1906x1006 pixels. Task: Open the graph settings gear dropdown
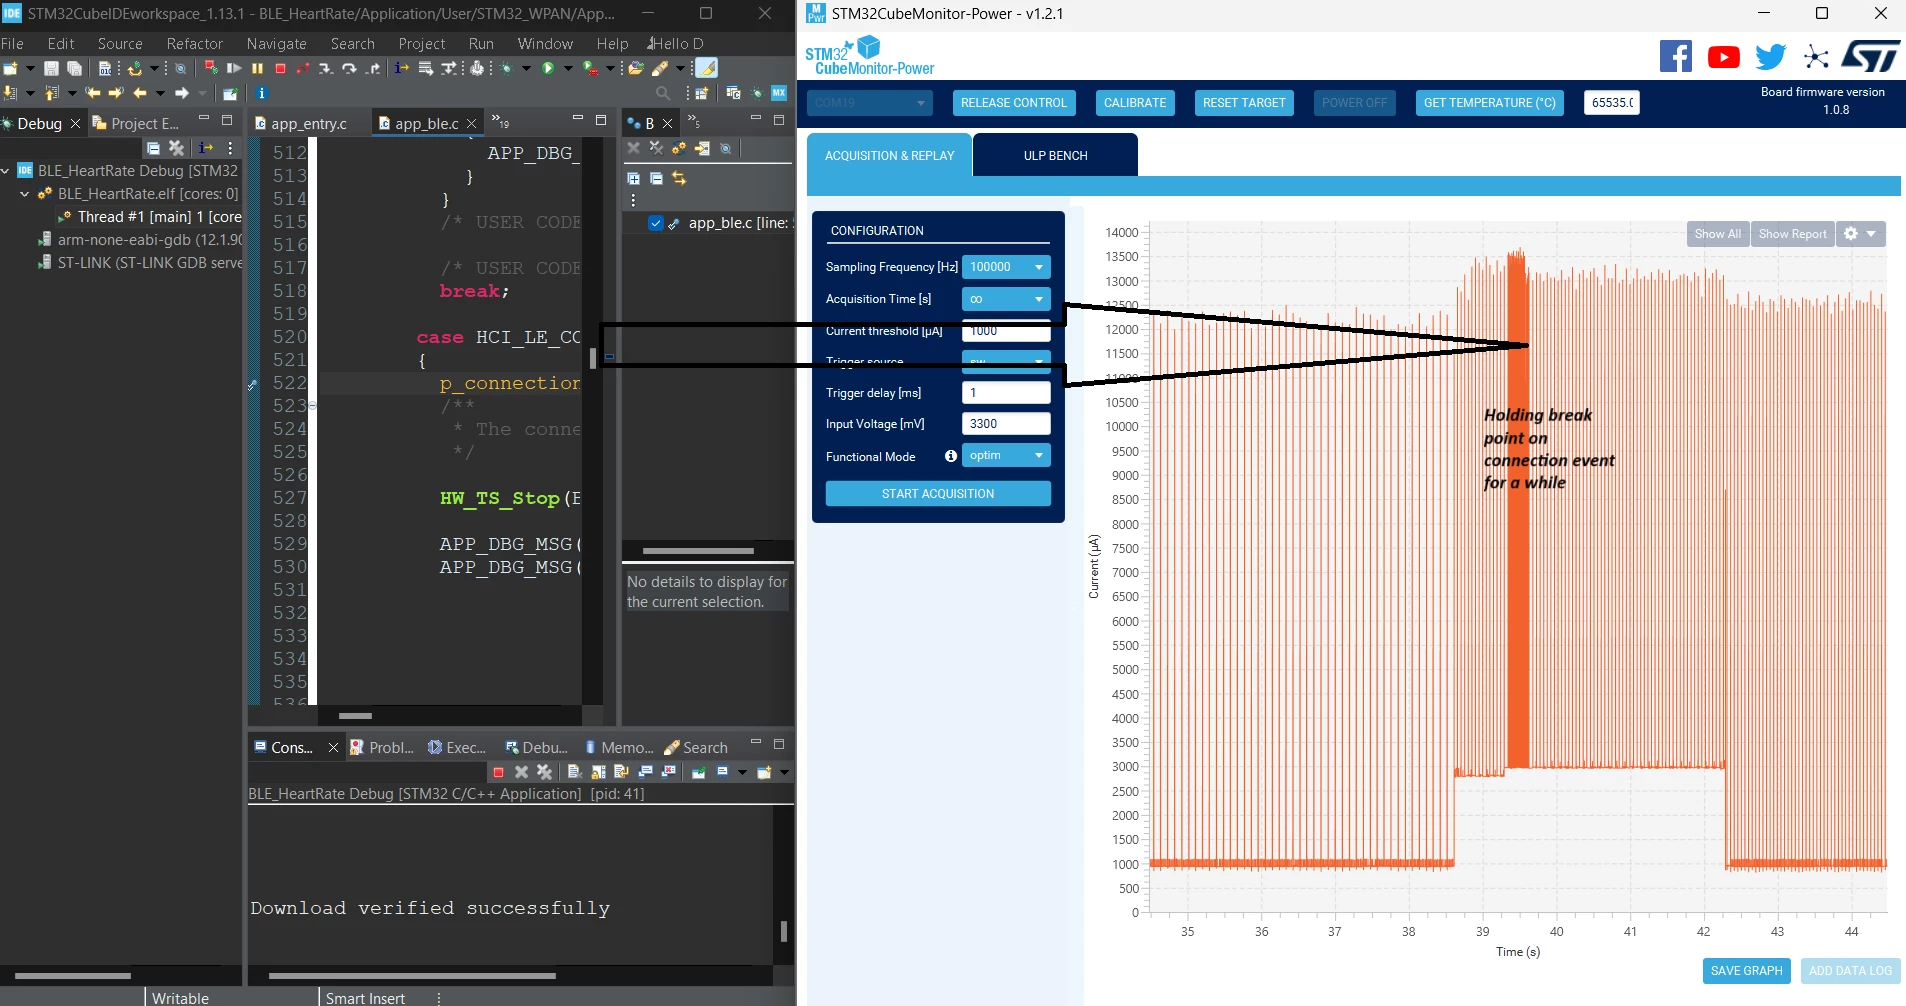coord(1860,234)
